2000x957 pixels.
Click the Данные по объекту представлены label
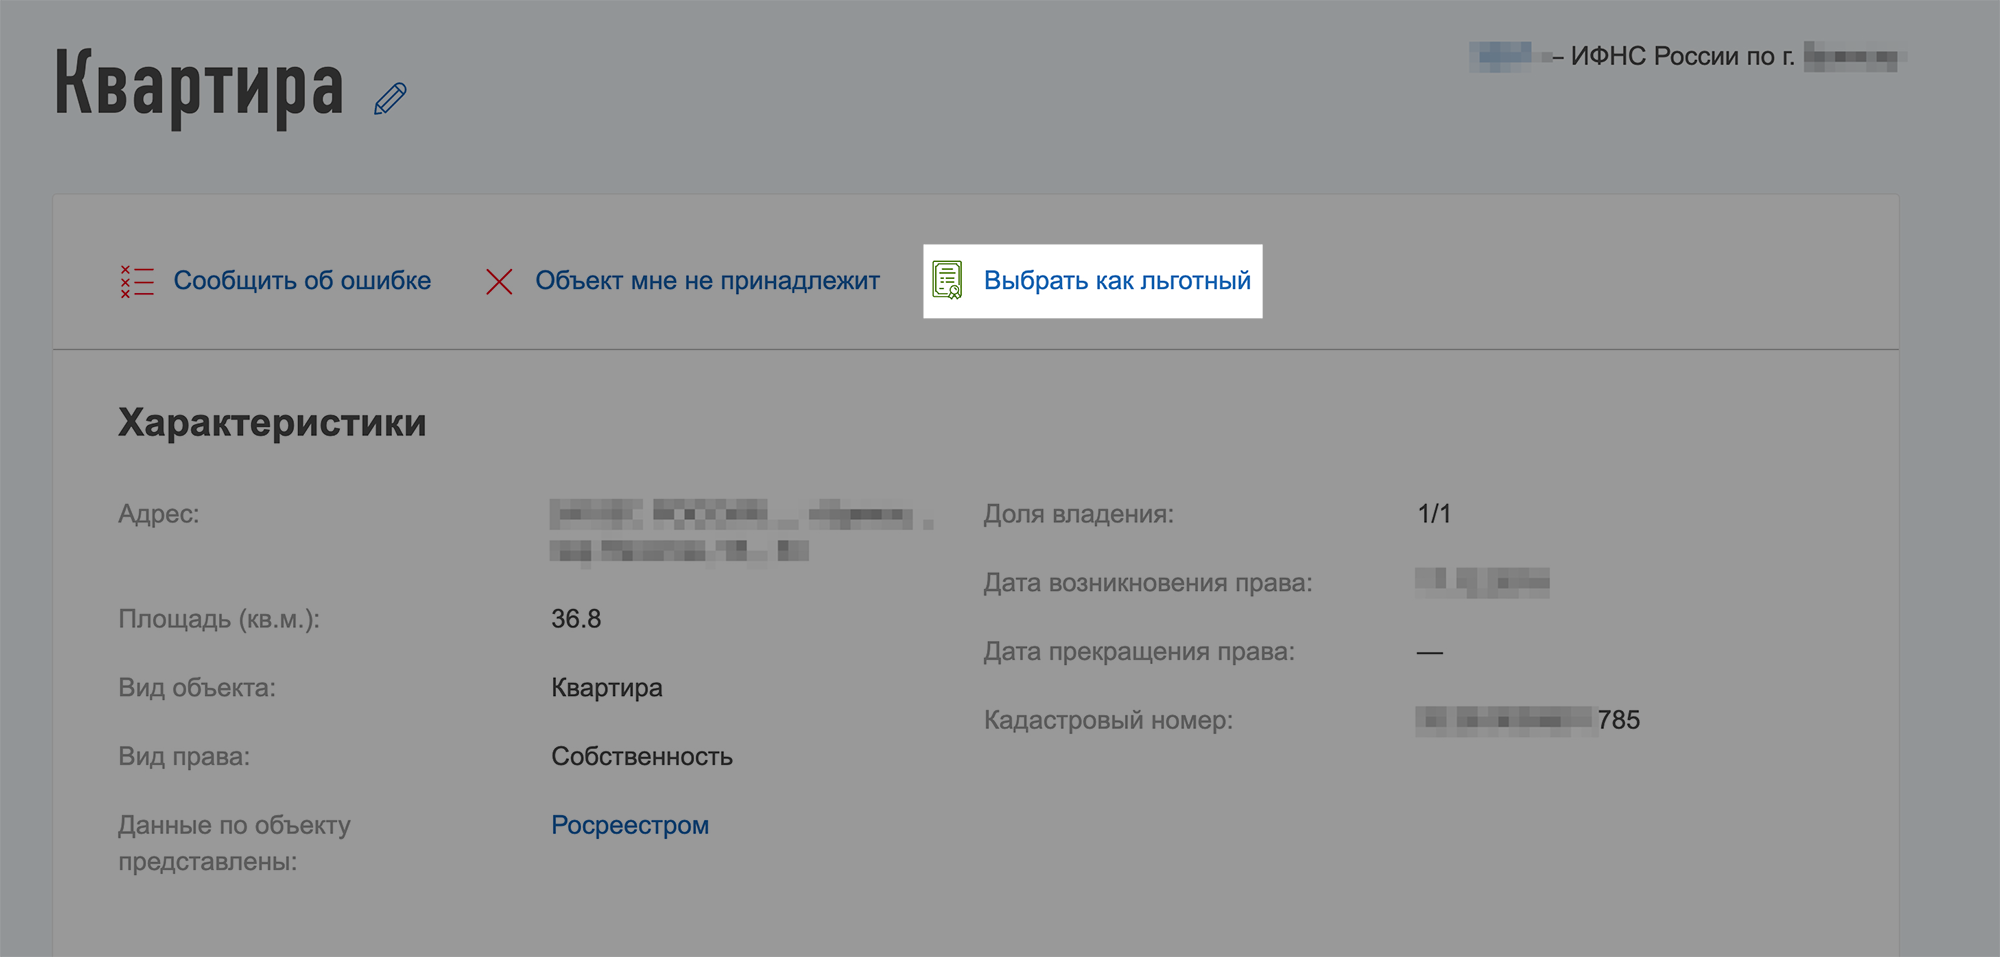click(234, 843)
